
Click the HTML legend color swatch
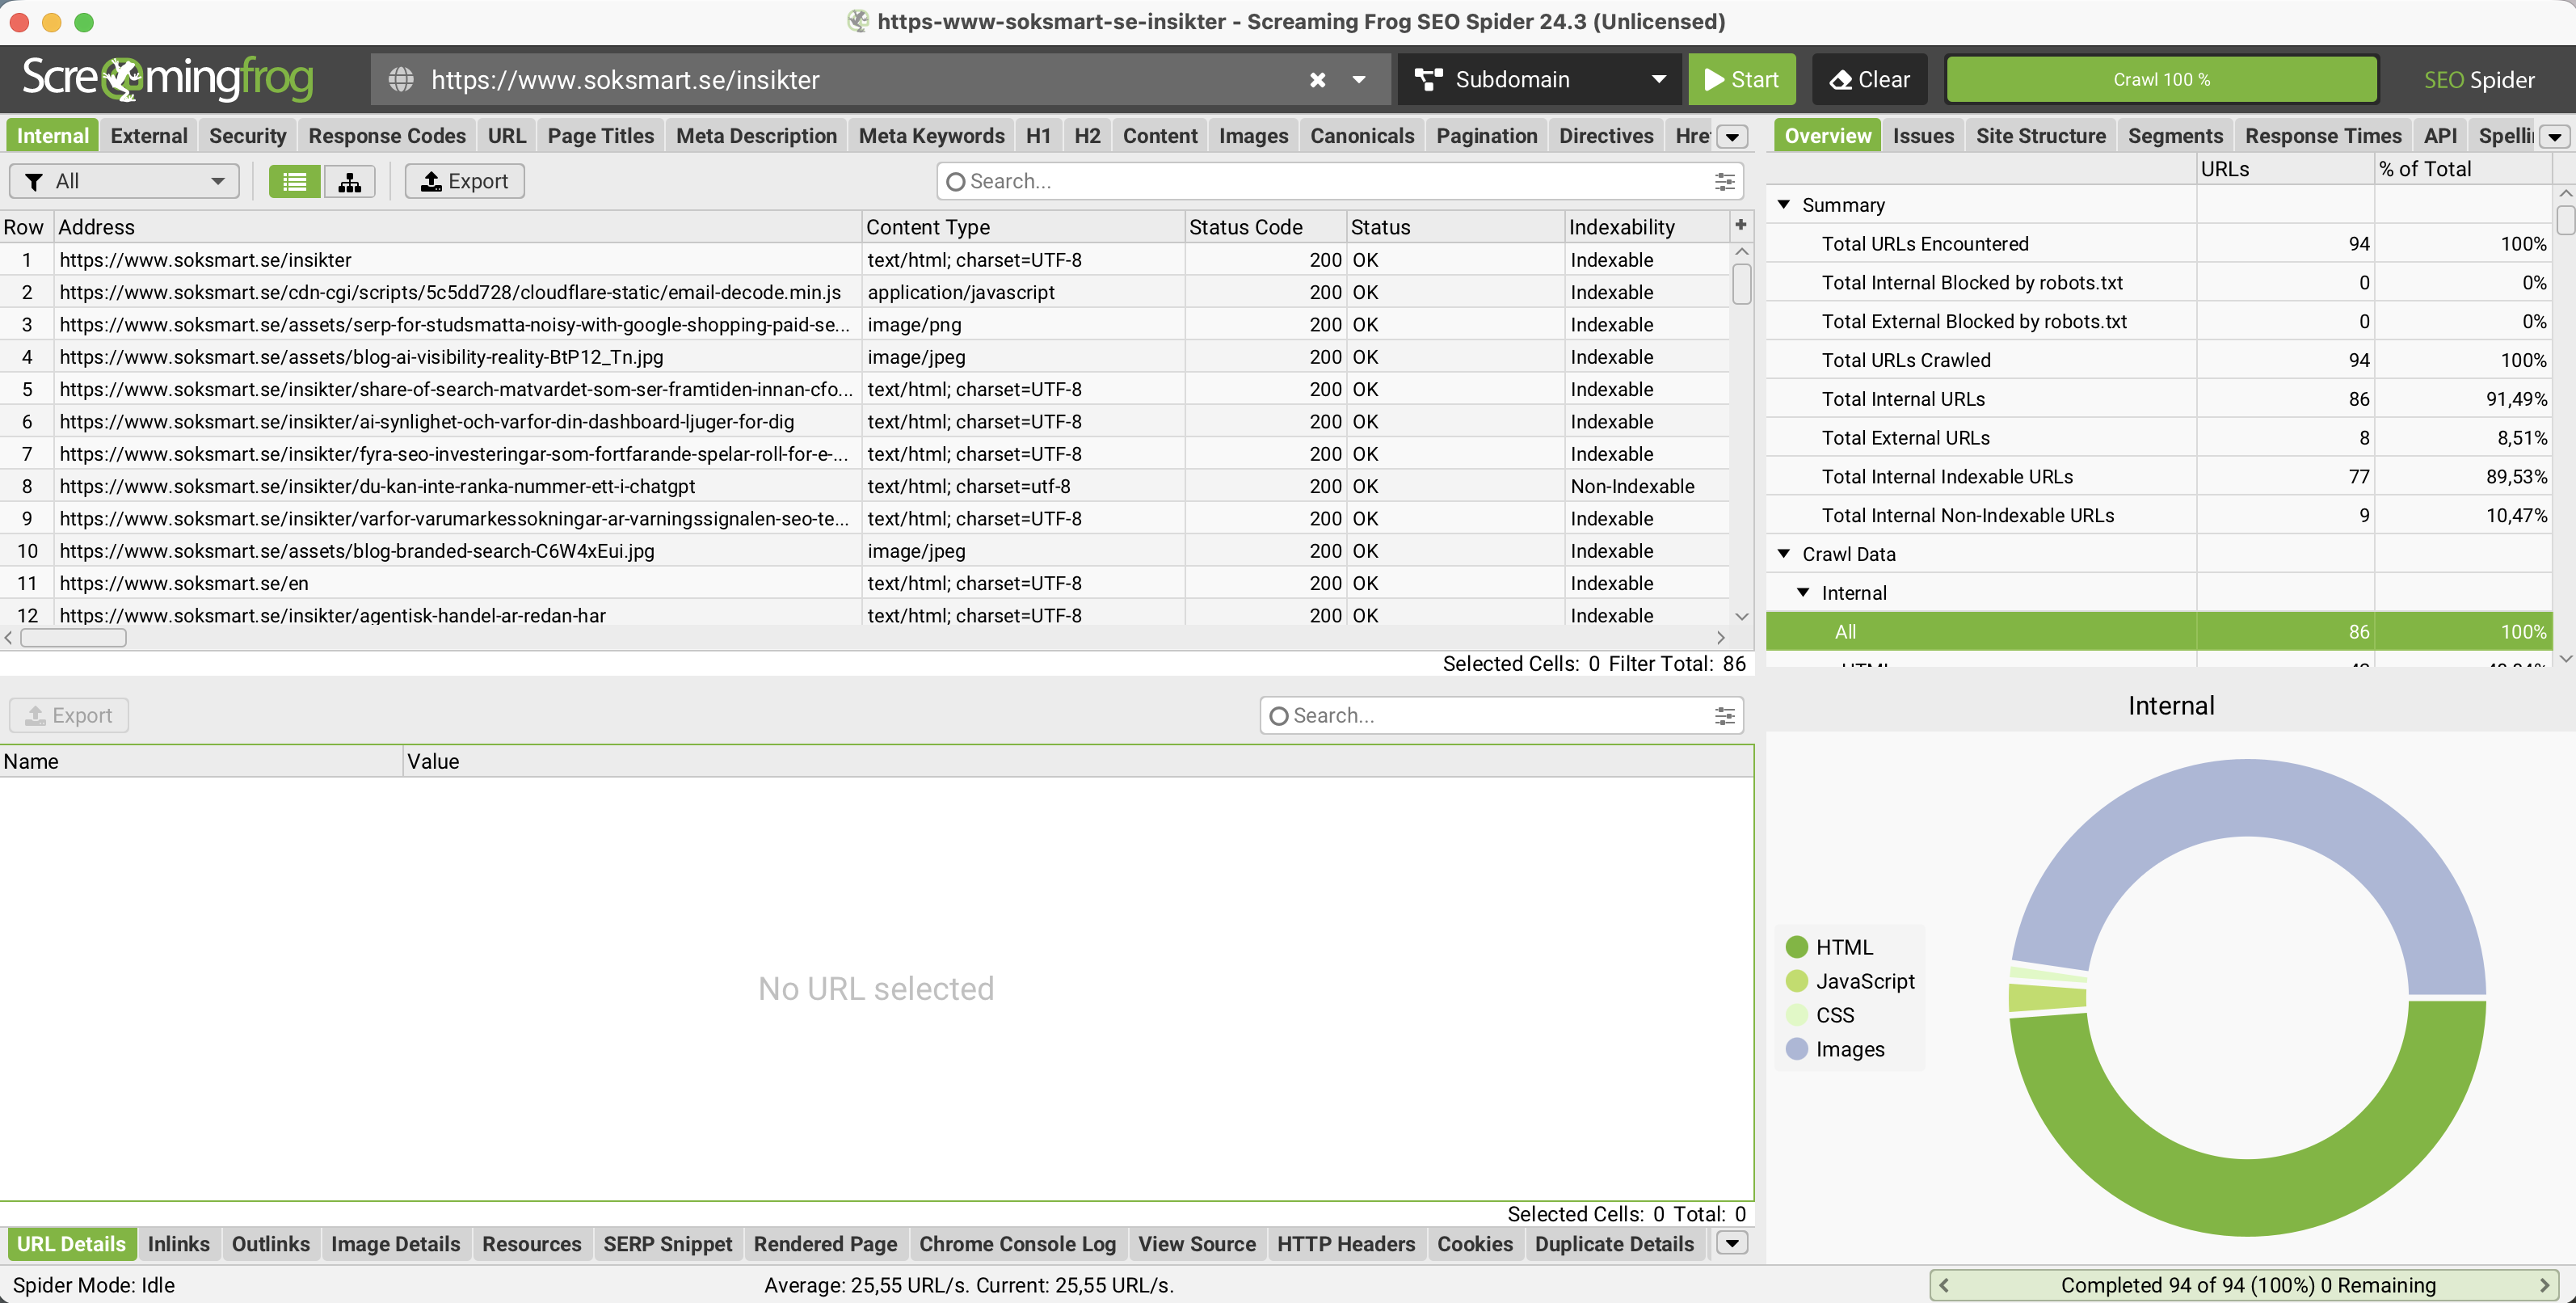[1797, 947]
